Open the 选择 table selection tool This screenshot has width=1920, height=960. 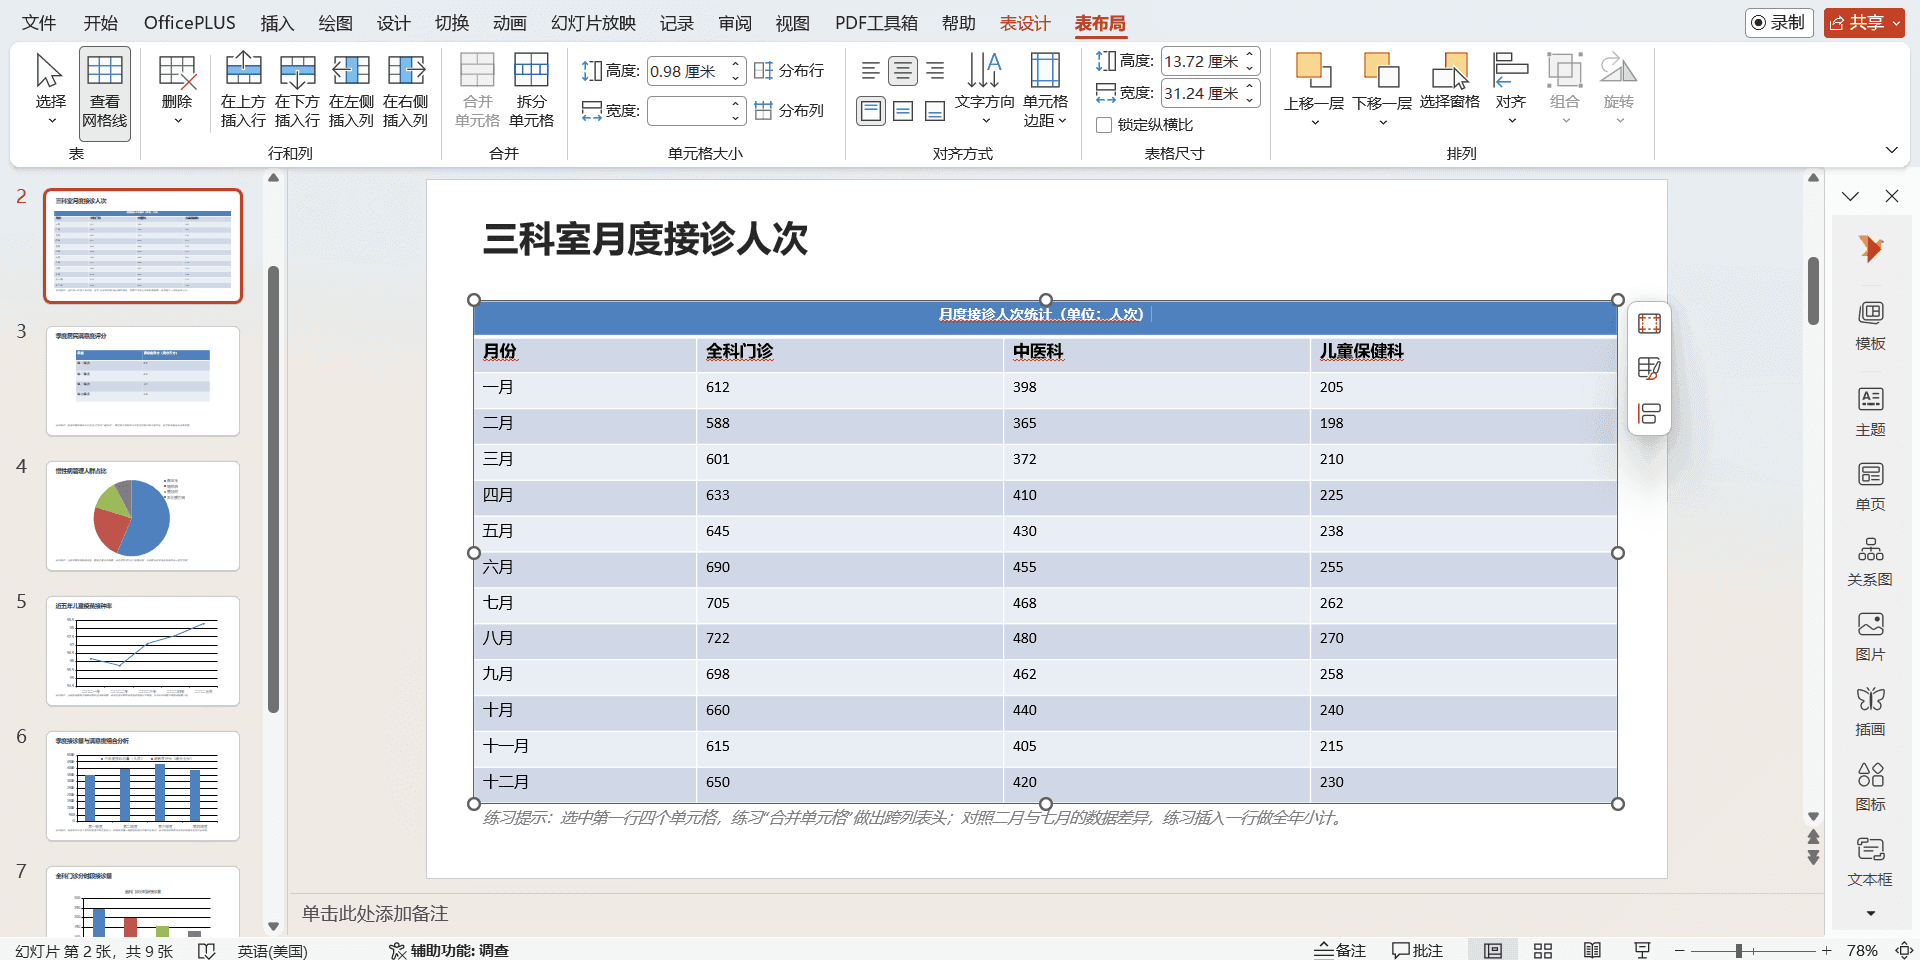pyautogui.click(x=50, y=90)
